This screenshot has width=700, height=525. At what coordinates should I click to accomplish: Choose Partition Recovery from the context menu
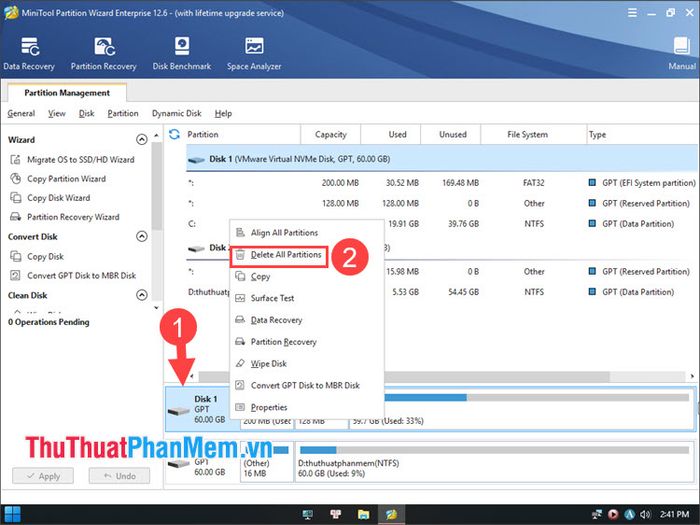pos(307,342)
